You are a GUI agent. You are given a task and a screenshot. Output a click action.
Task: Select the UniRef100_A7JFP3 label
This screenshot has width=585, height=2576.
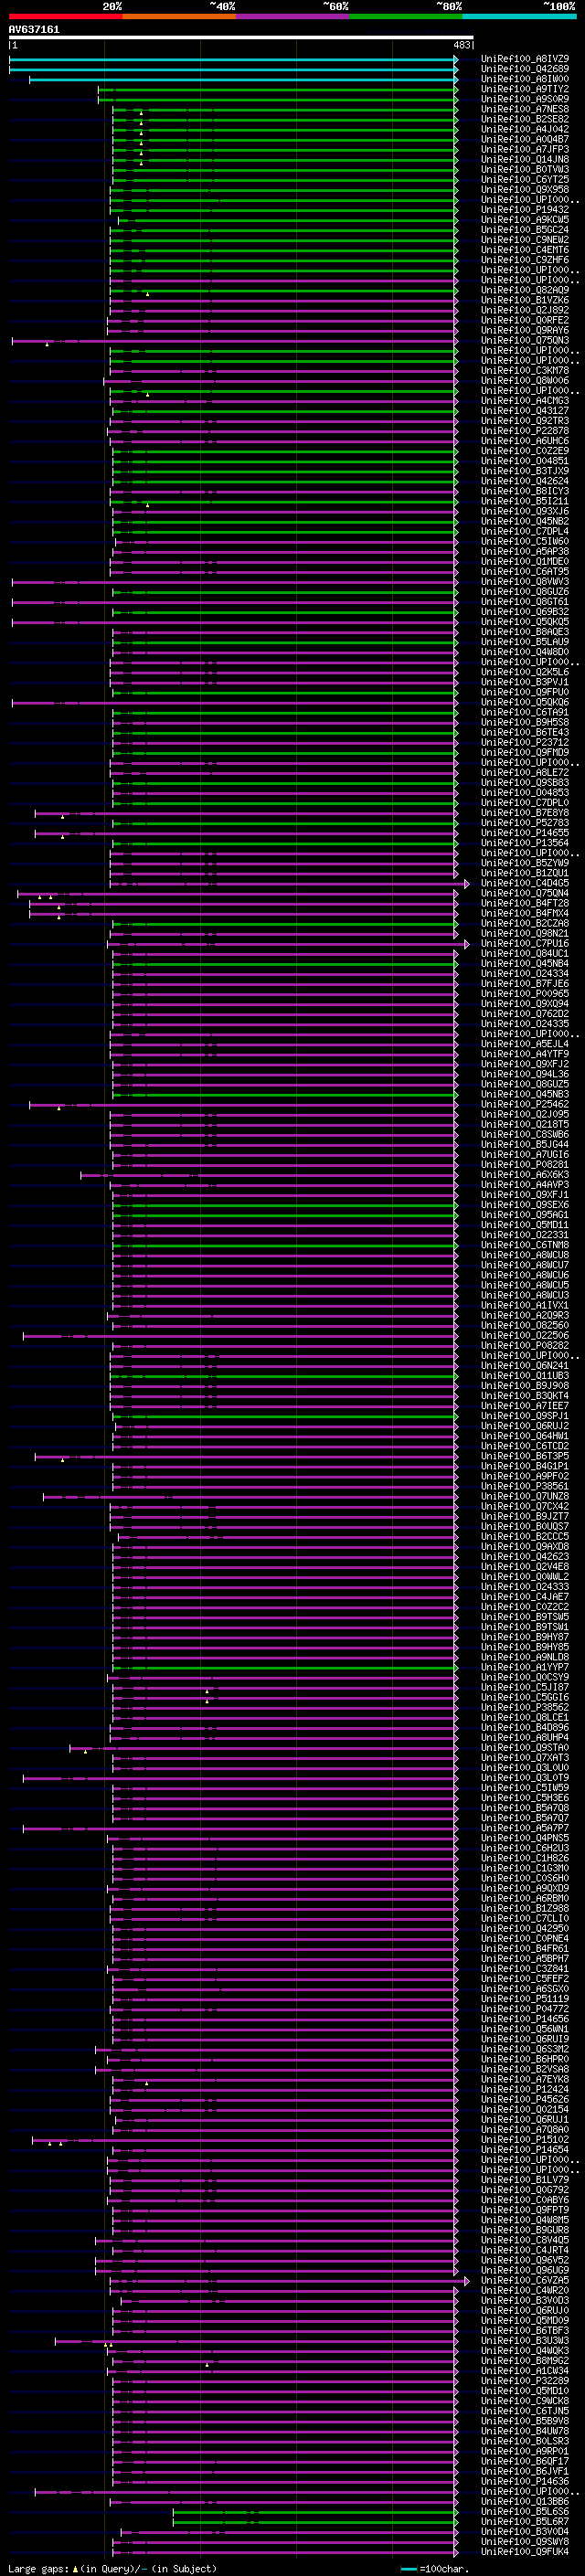click(525, 149)
